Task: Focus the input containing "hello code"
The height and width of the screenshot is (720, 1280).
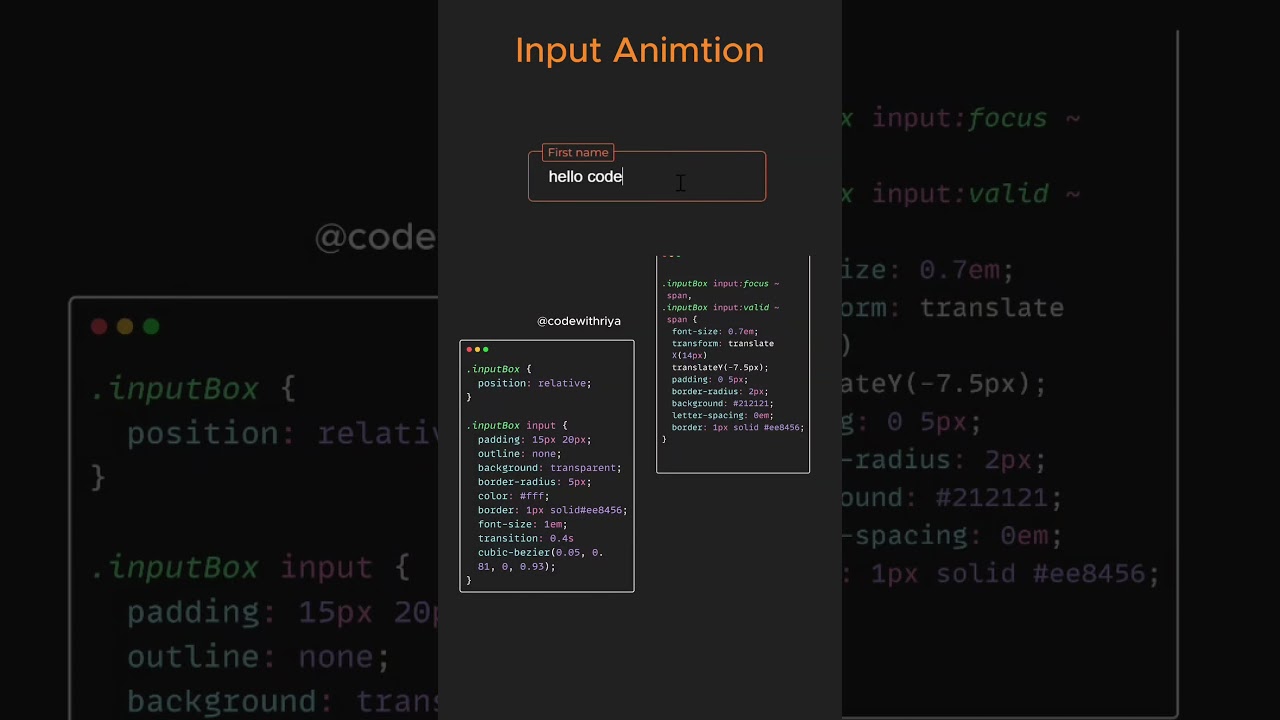Action: click(x=647, y=177)
